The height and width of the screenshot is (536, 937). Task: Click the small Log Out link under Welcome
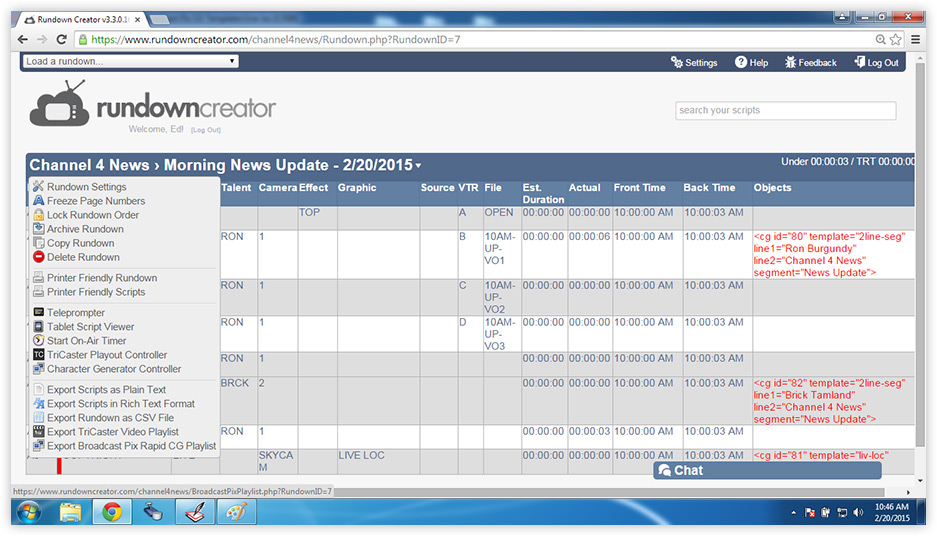tap(206, 130)
